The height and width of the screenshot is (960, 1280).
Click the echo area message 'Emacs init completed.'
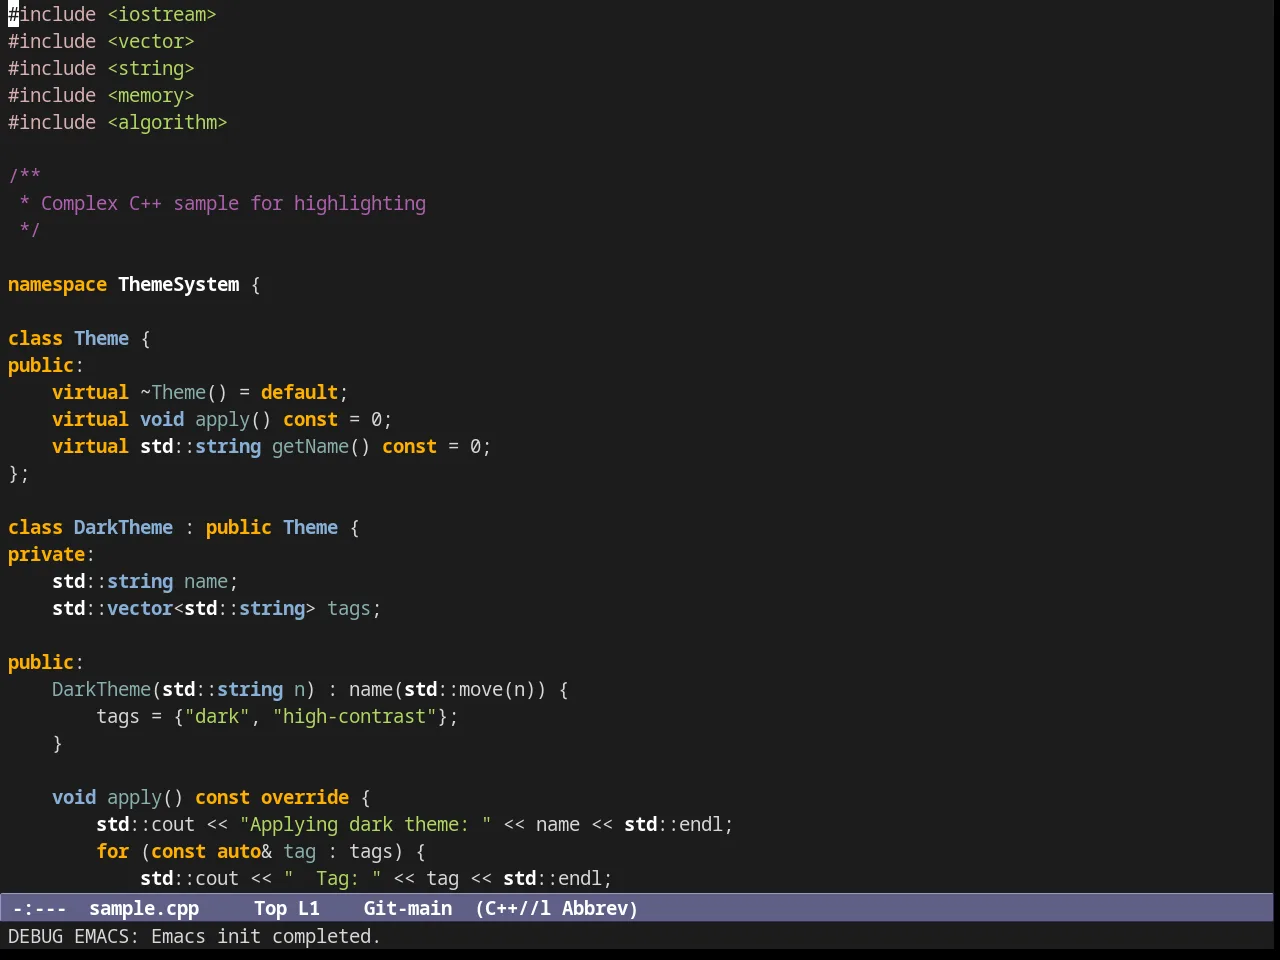point(266,936)
